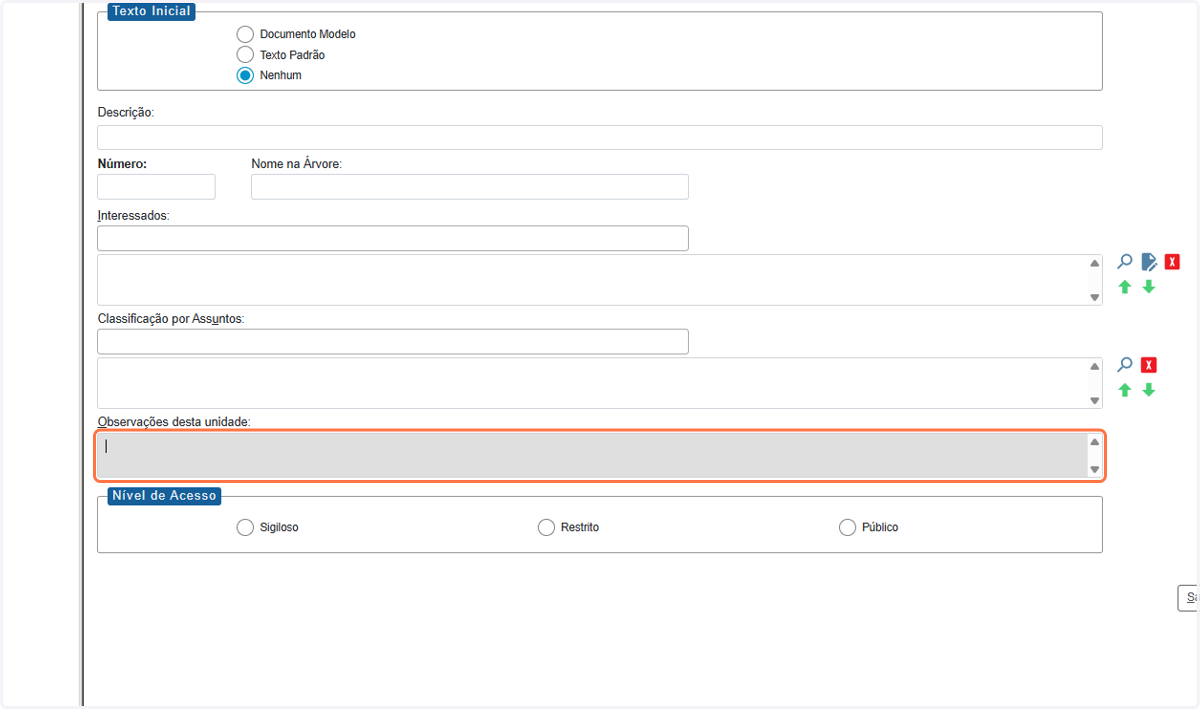This screenshot has width=1200, height=709.
Task: Click the Texto Inicial section header
Action: pos(150,12)
